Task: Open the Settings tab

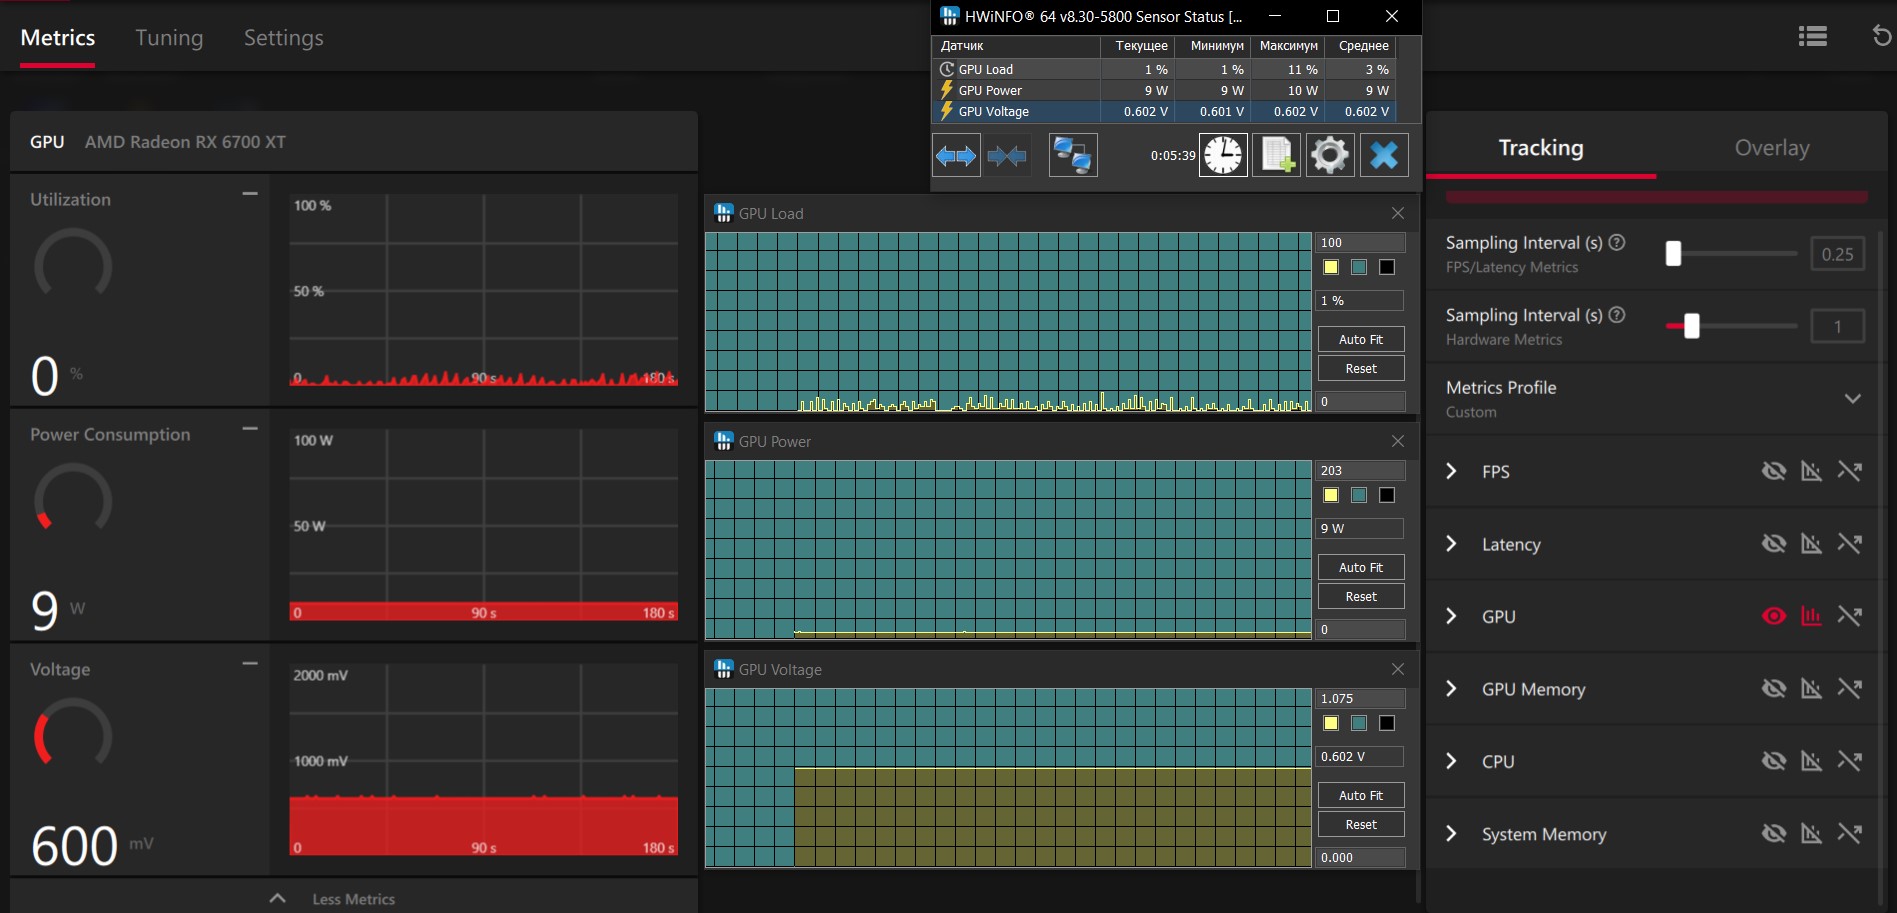Action: pos(284,38)
